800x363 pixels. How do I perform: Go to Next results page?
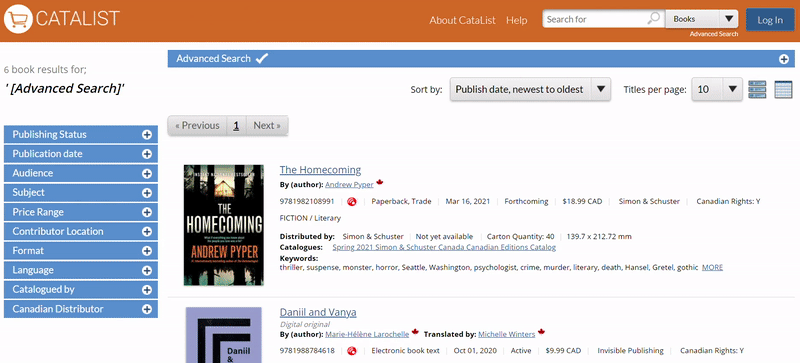[x=267, y=126]
